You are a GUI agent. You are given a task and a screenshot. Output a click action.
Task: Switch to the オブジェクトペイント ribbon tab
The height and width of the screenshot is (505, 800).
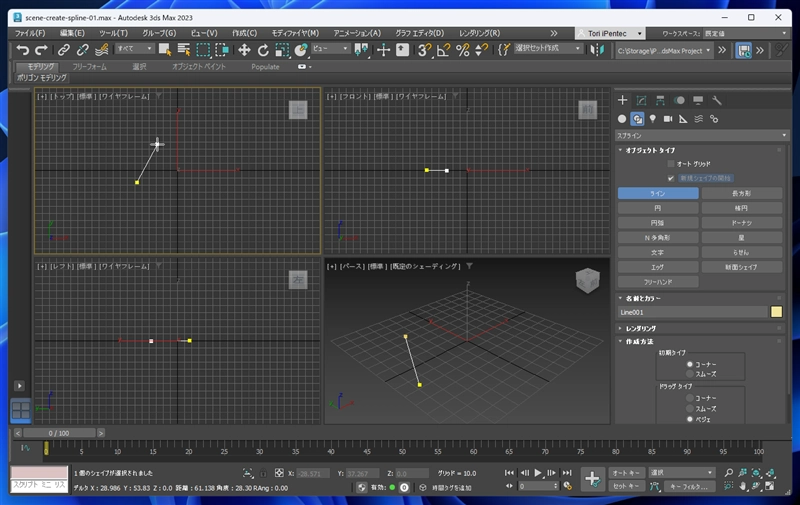point(198,67)
